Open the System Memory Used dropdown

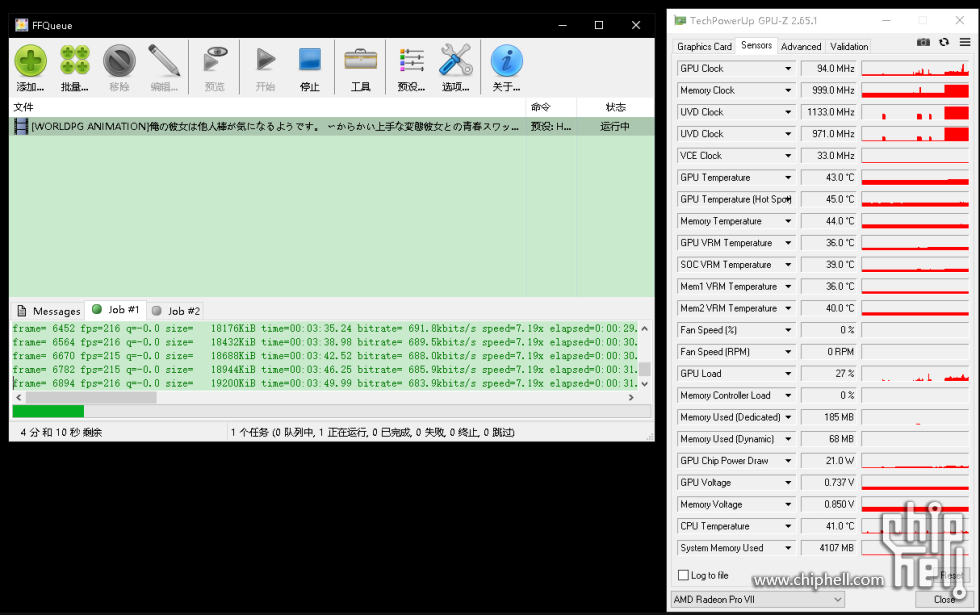tap(788, 548)
